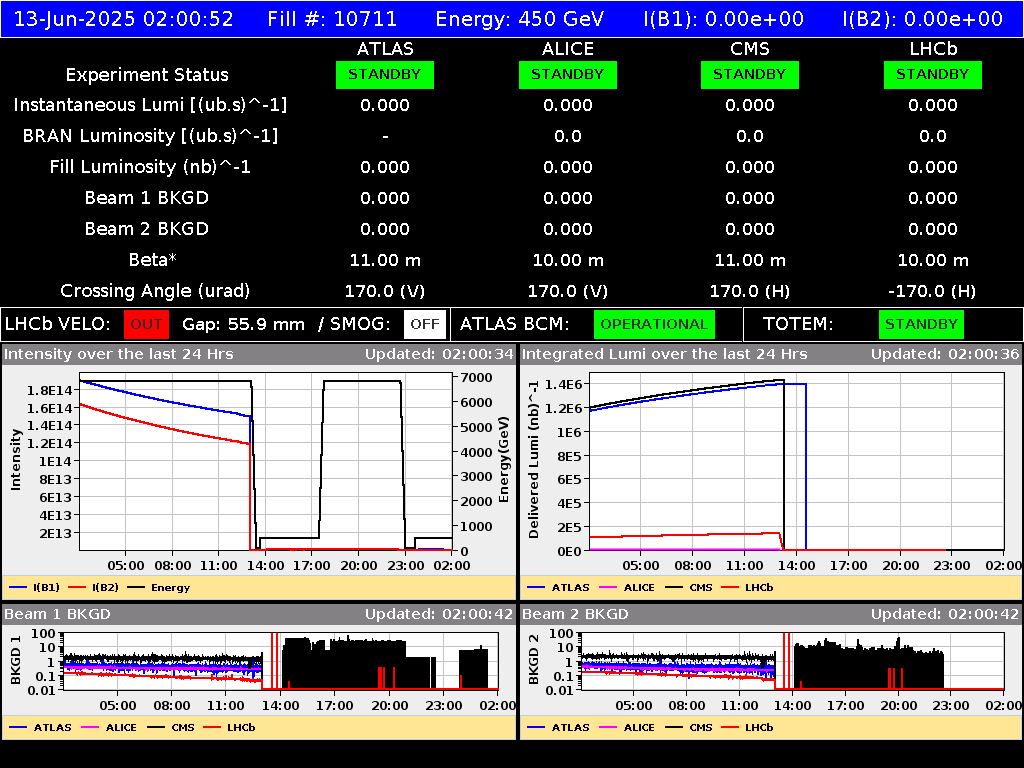Click the Beam 1 BKGD plot area
1024x768 pixels.
point(281,661)
